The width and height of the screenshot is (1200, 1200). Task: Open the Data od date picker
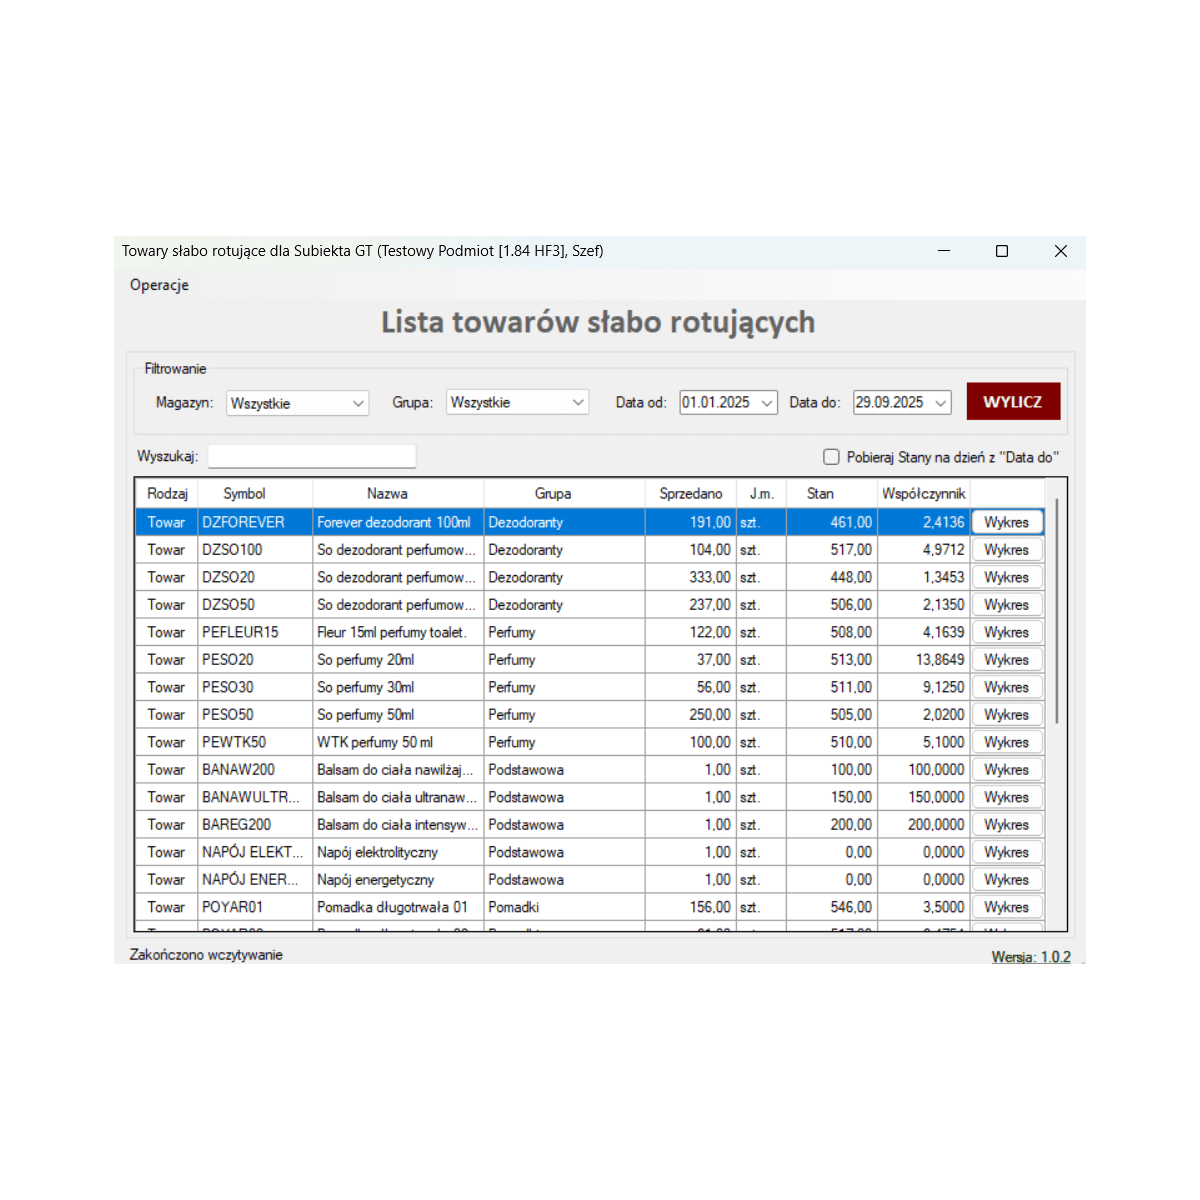coord(767,403)
